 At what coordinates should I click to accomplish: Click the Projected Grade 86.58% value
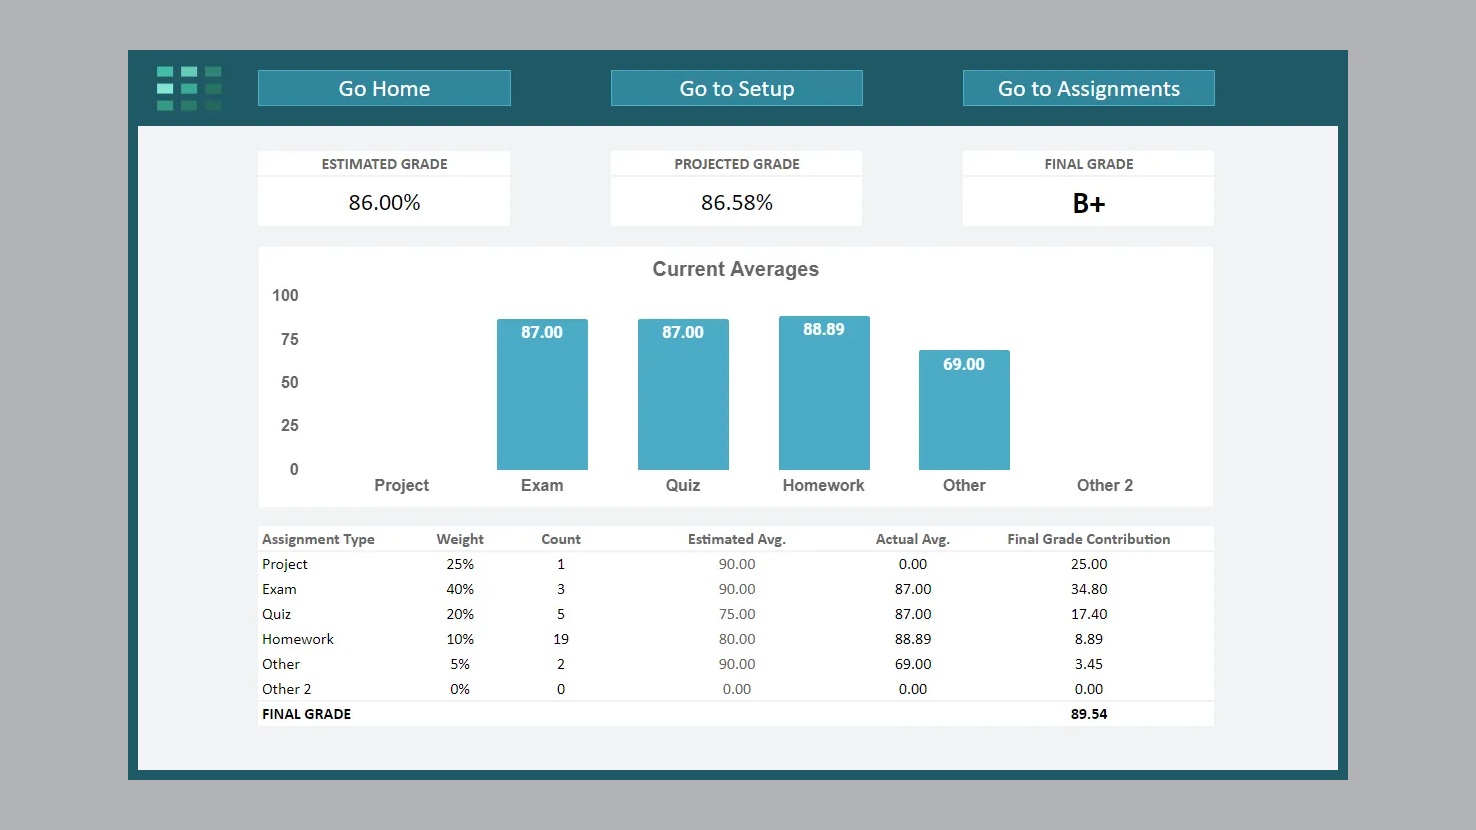coord(736,203)
